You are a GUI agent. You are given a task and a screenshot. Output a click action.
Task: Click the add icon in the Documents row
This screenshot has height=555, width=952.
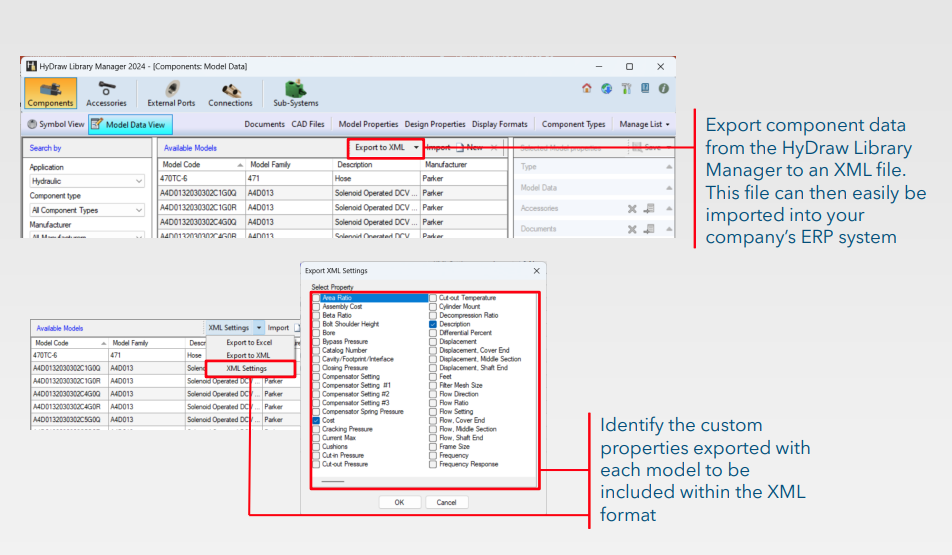click(649, 229)
